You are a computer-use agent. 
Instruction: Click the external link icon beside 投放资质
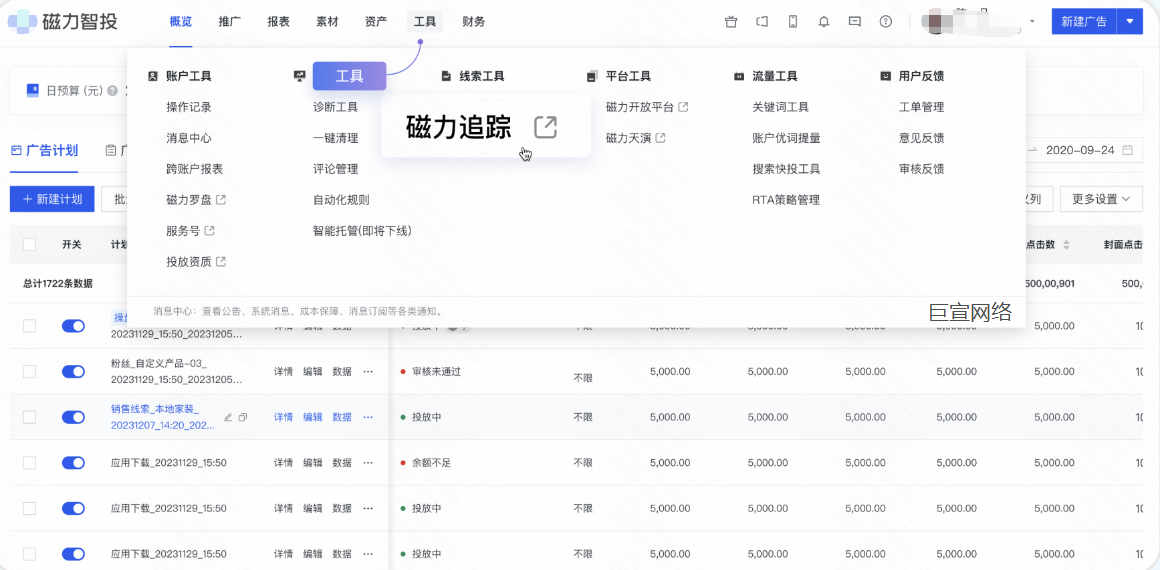click(220, 261)
